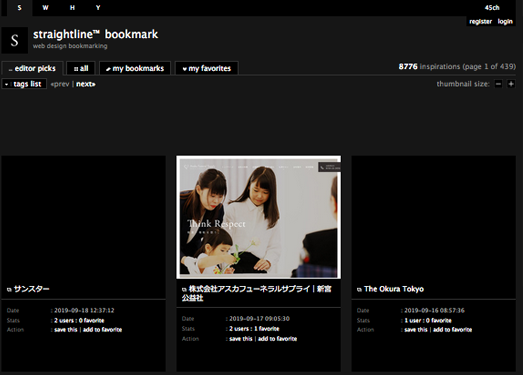Click the date 2019-09-17 09:05:30
The width and height of the screenshot is (523, 375).
259,319
